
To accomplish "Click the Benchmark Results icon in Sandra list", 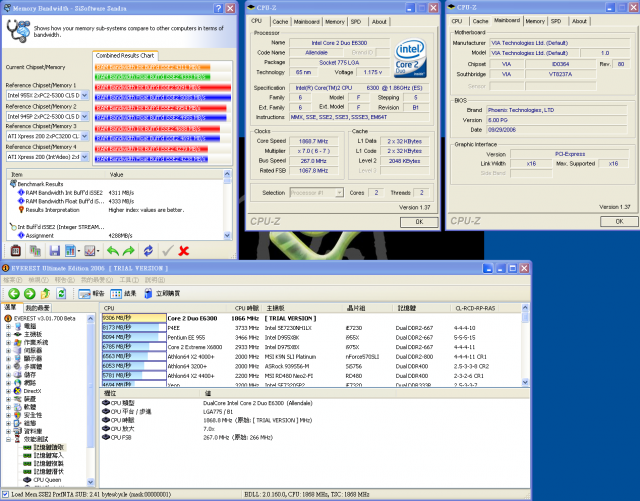I will point(13,184).
